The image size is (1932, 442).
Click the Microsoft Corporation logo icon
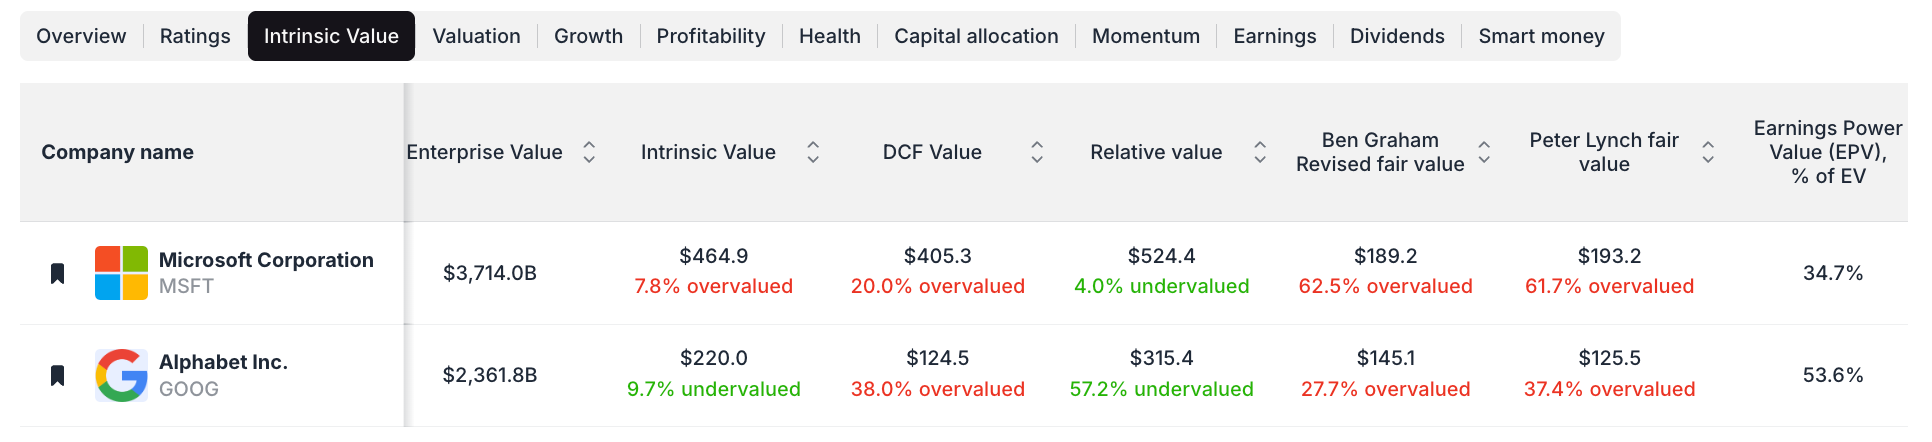[x=121, y=273]
